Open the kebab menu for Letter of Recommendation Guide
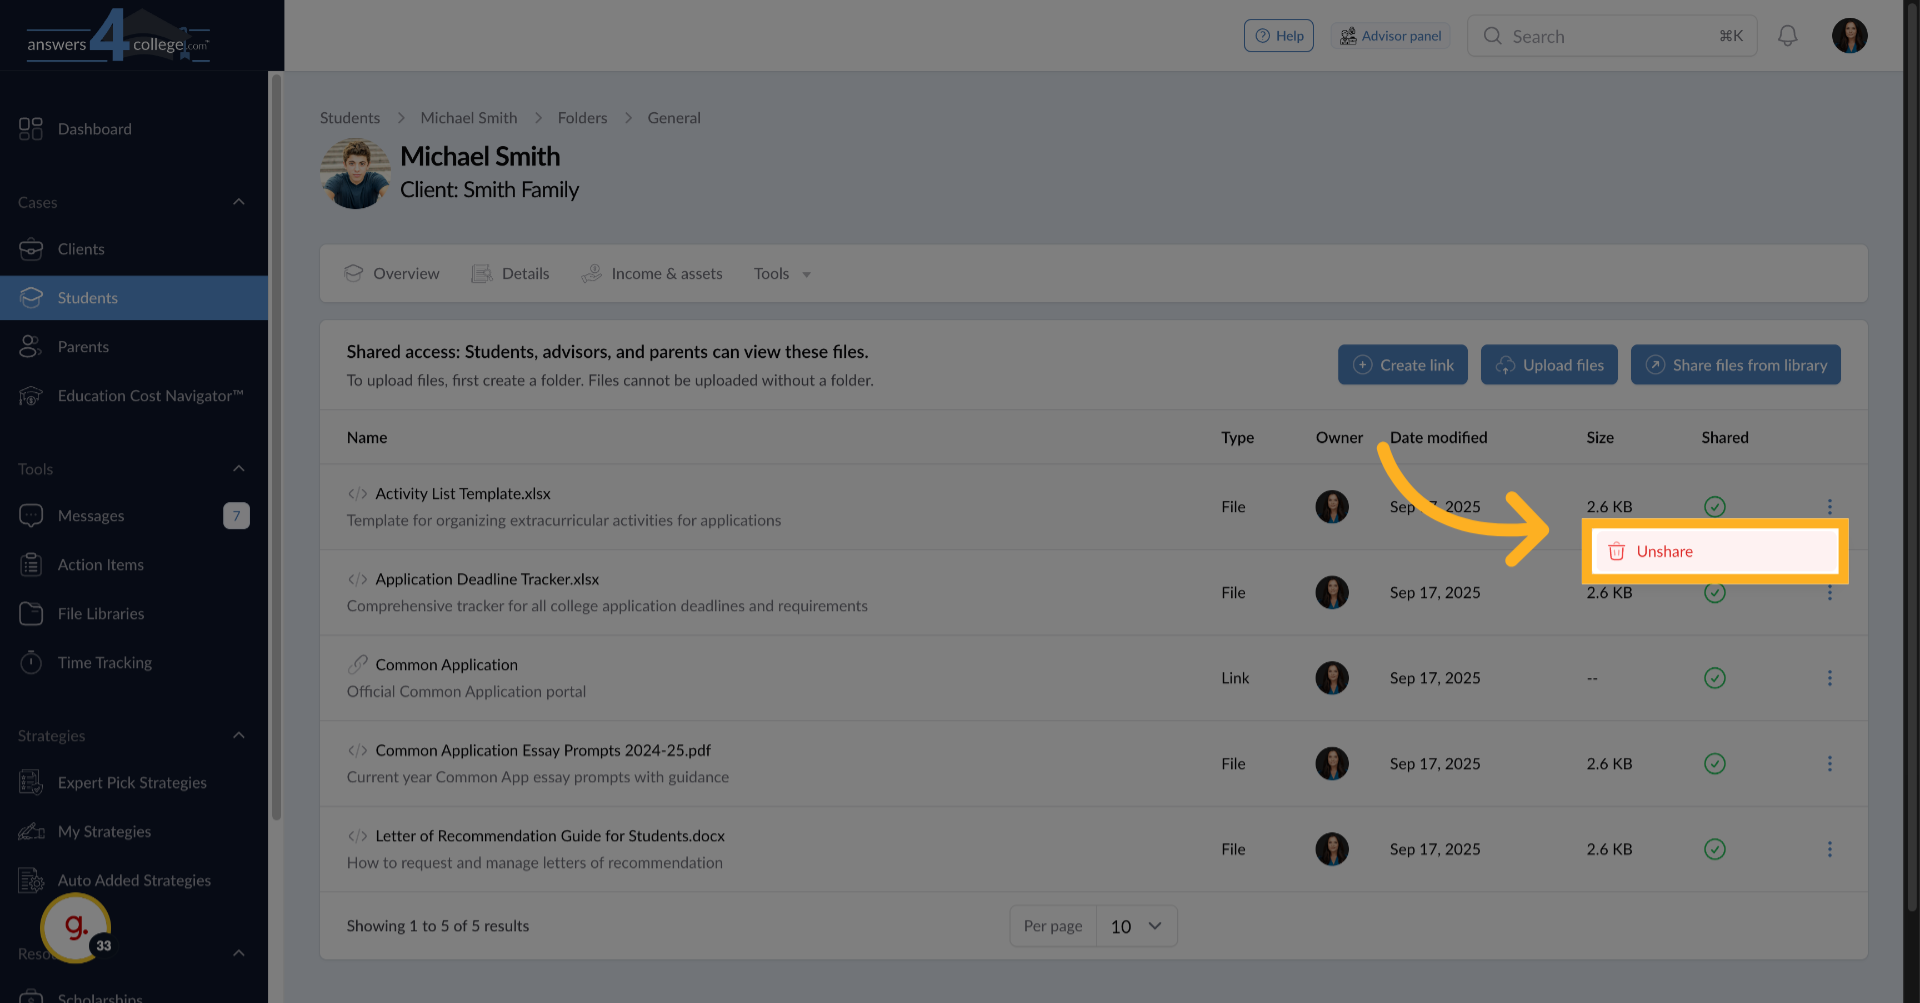This screenshot has width=1920, height=1003. coord(1829,849)
